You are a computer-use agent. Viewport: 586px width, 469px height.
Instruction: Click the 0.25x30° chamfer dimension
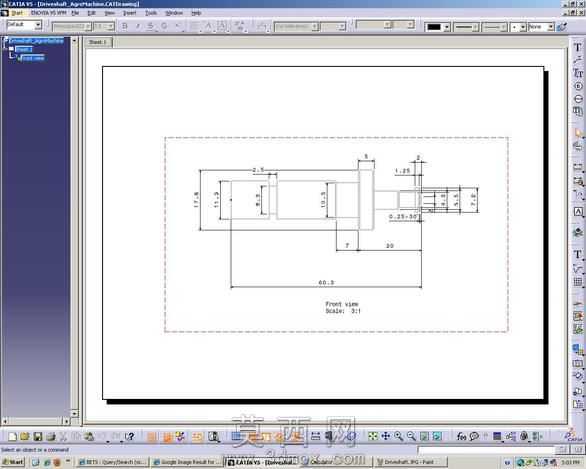tap(403, 217)
